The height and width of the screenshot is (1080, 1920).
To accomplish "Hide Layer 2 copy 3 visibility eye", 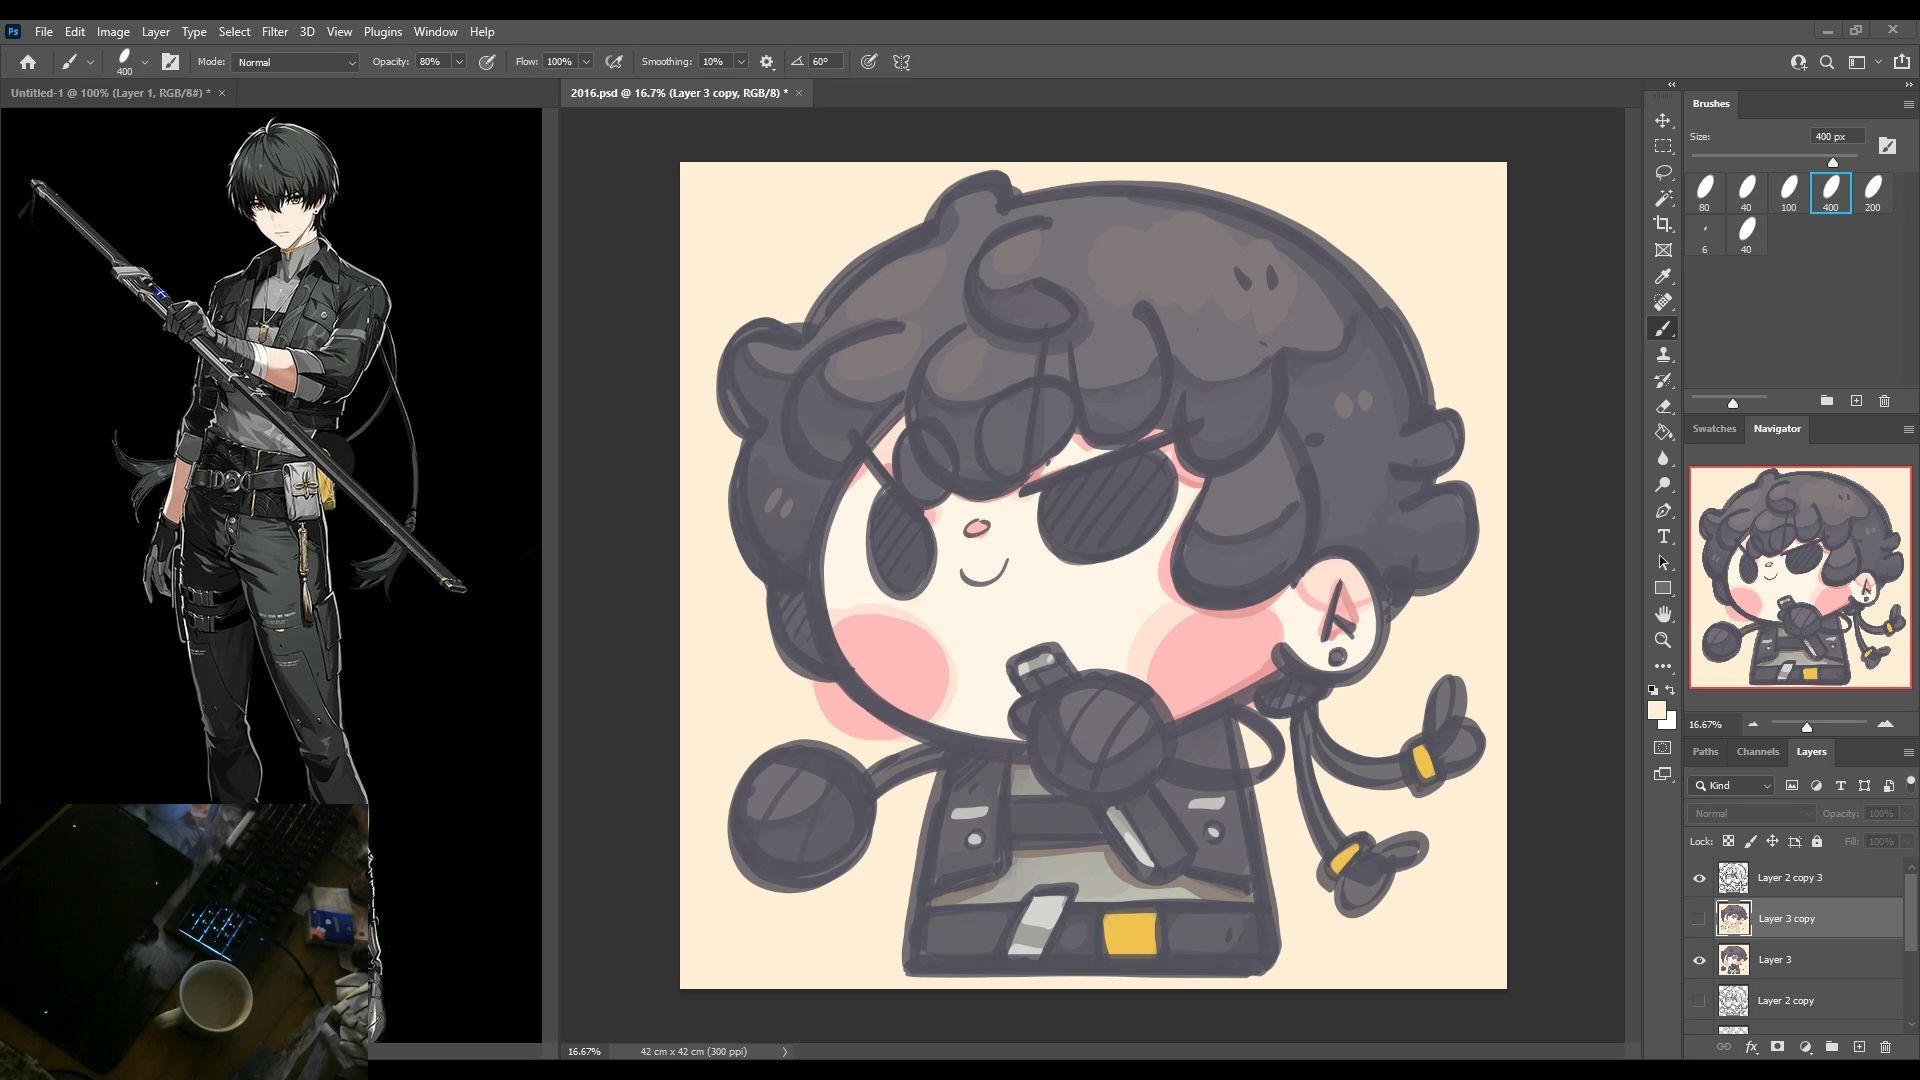I will 1699,878.
